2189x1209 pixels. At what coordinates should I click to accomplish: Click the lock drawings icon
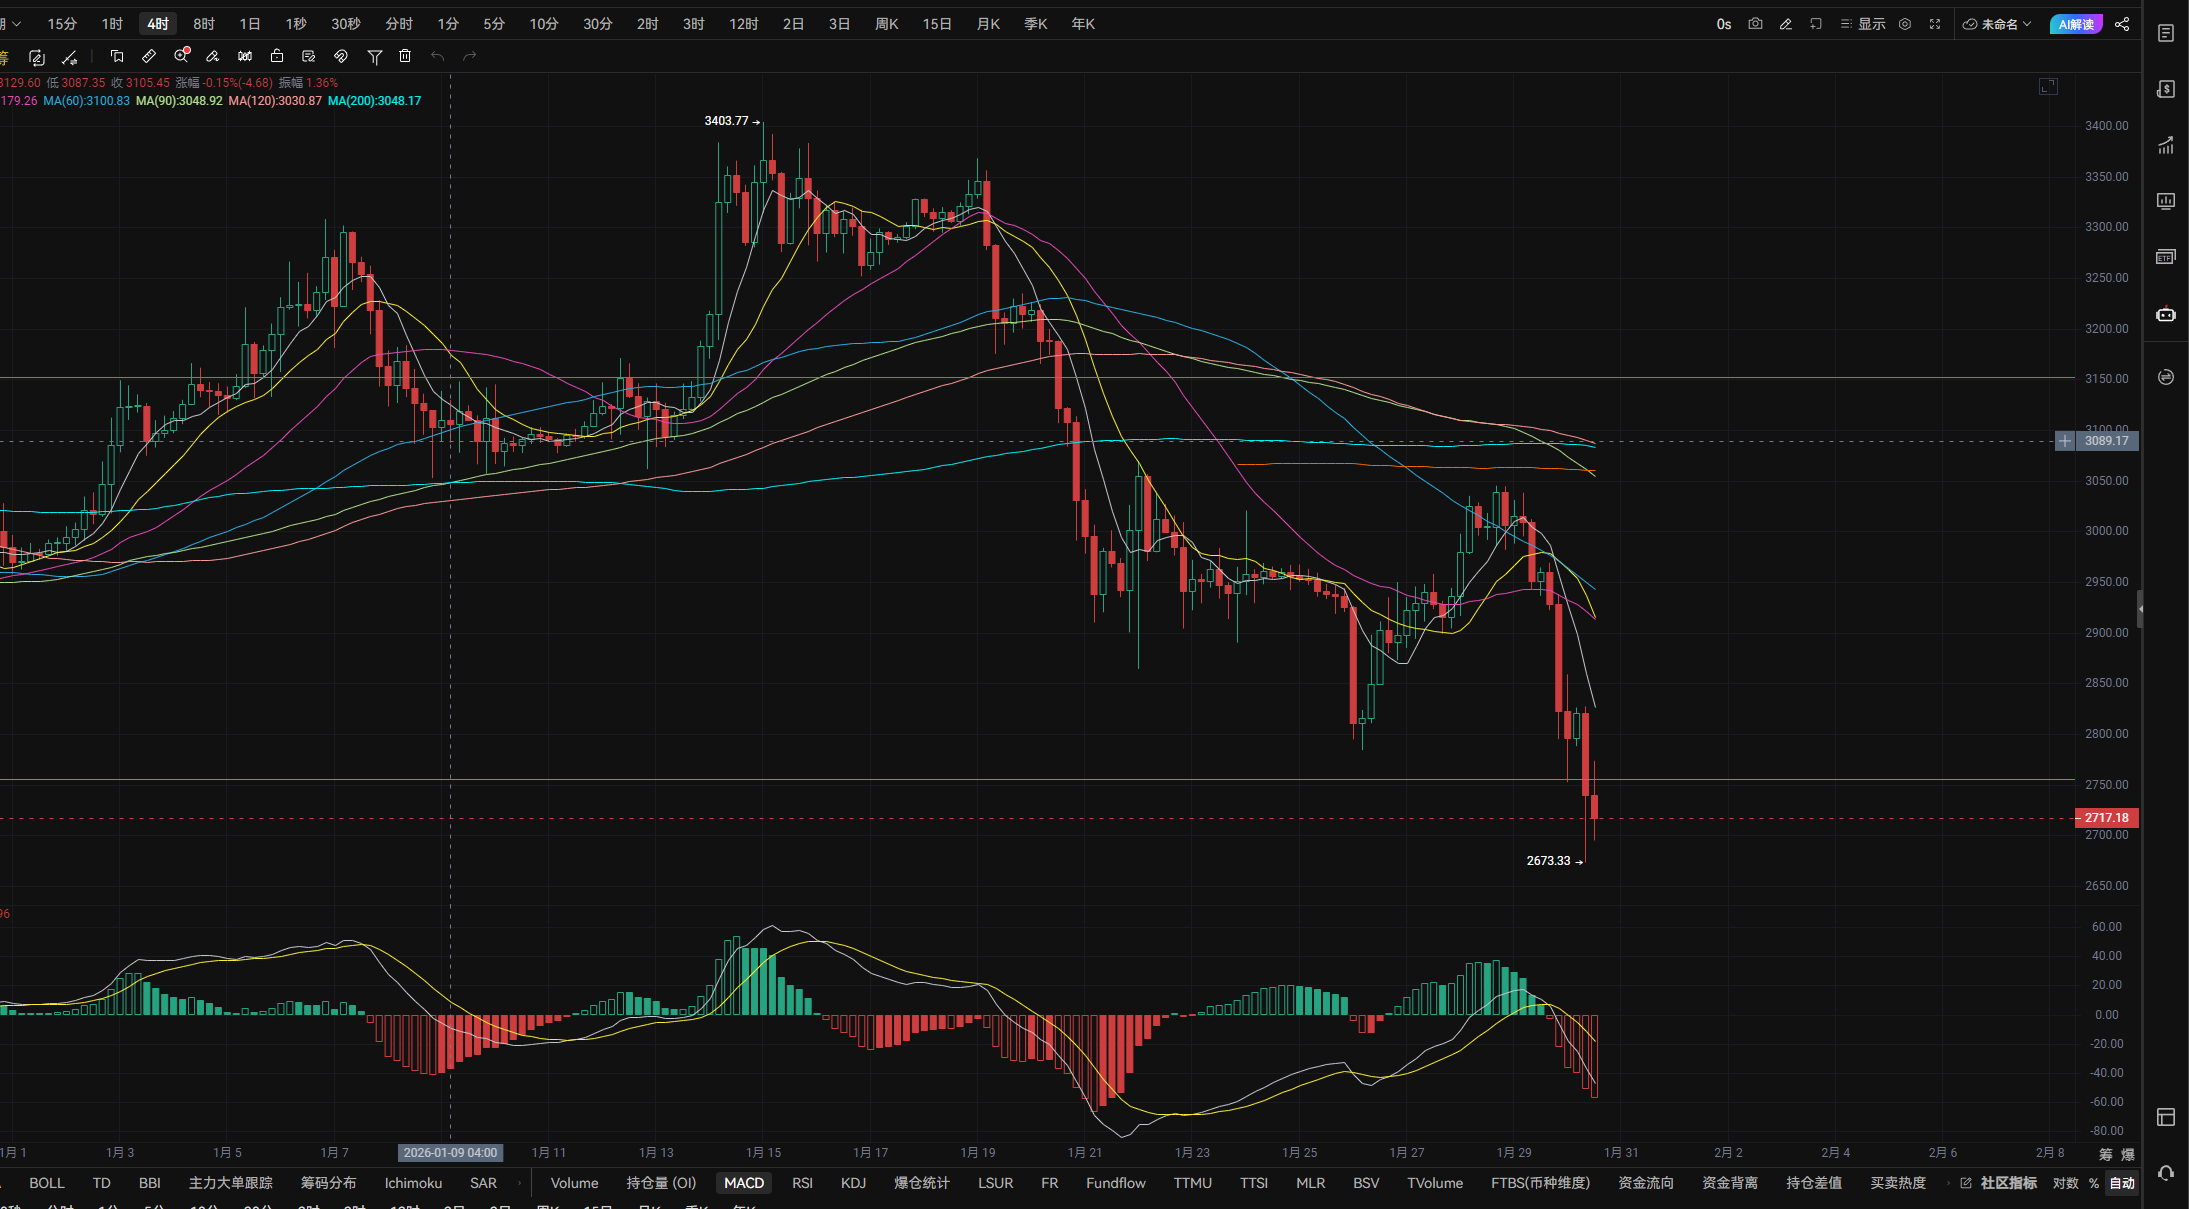(277, 57)
